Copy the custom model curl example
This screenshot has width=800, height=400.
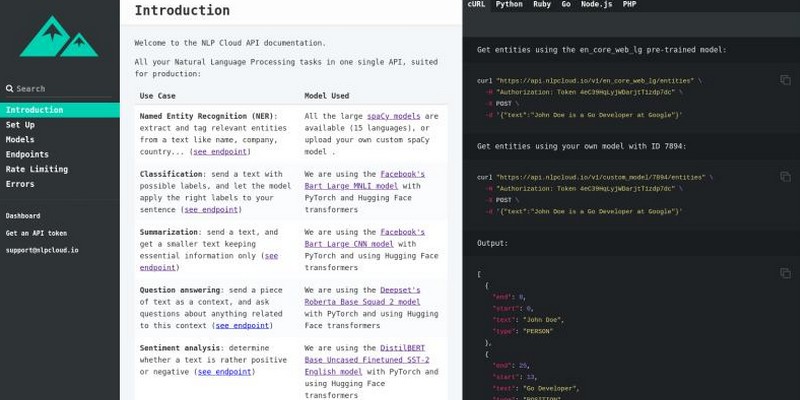click(x=785, y=177)
